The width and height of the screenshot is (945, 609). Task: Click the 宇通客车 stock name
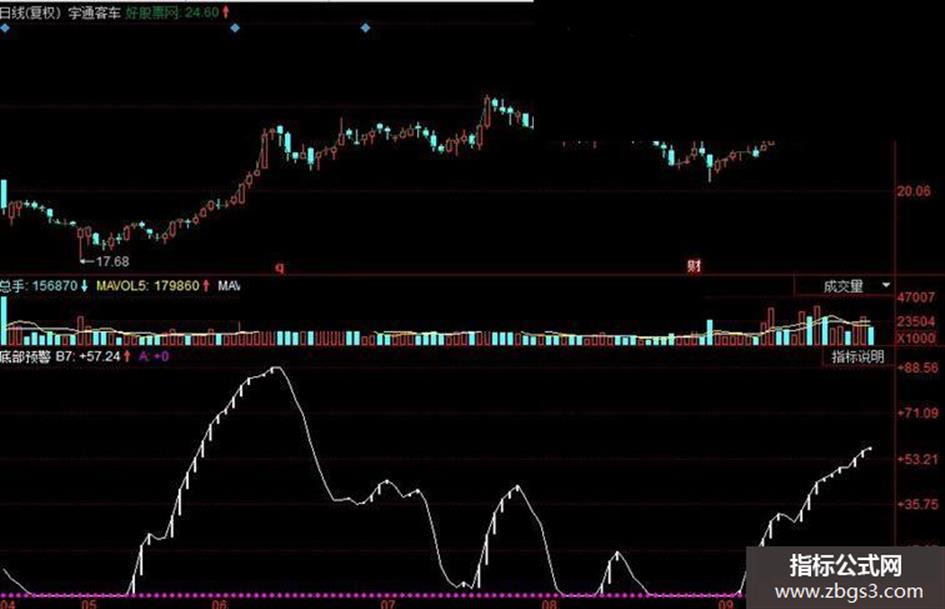tap(94, 12)
